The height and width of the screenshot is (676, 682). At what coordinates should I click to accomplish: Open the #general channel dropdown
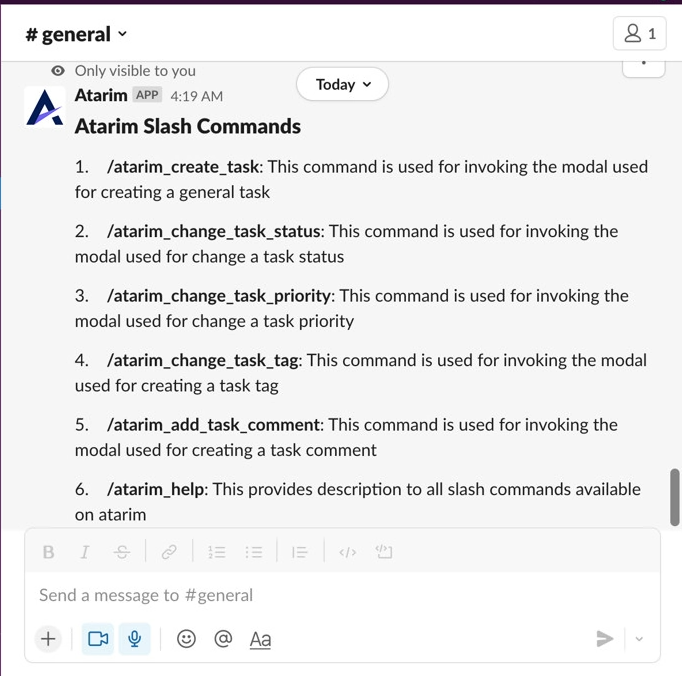(x=77, y=34)
